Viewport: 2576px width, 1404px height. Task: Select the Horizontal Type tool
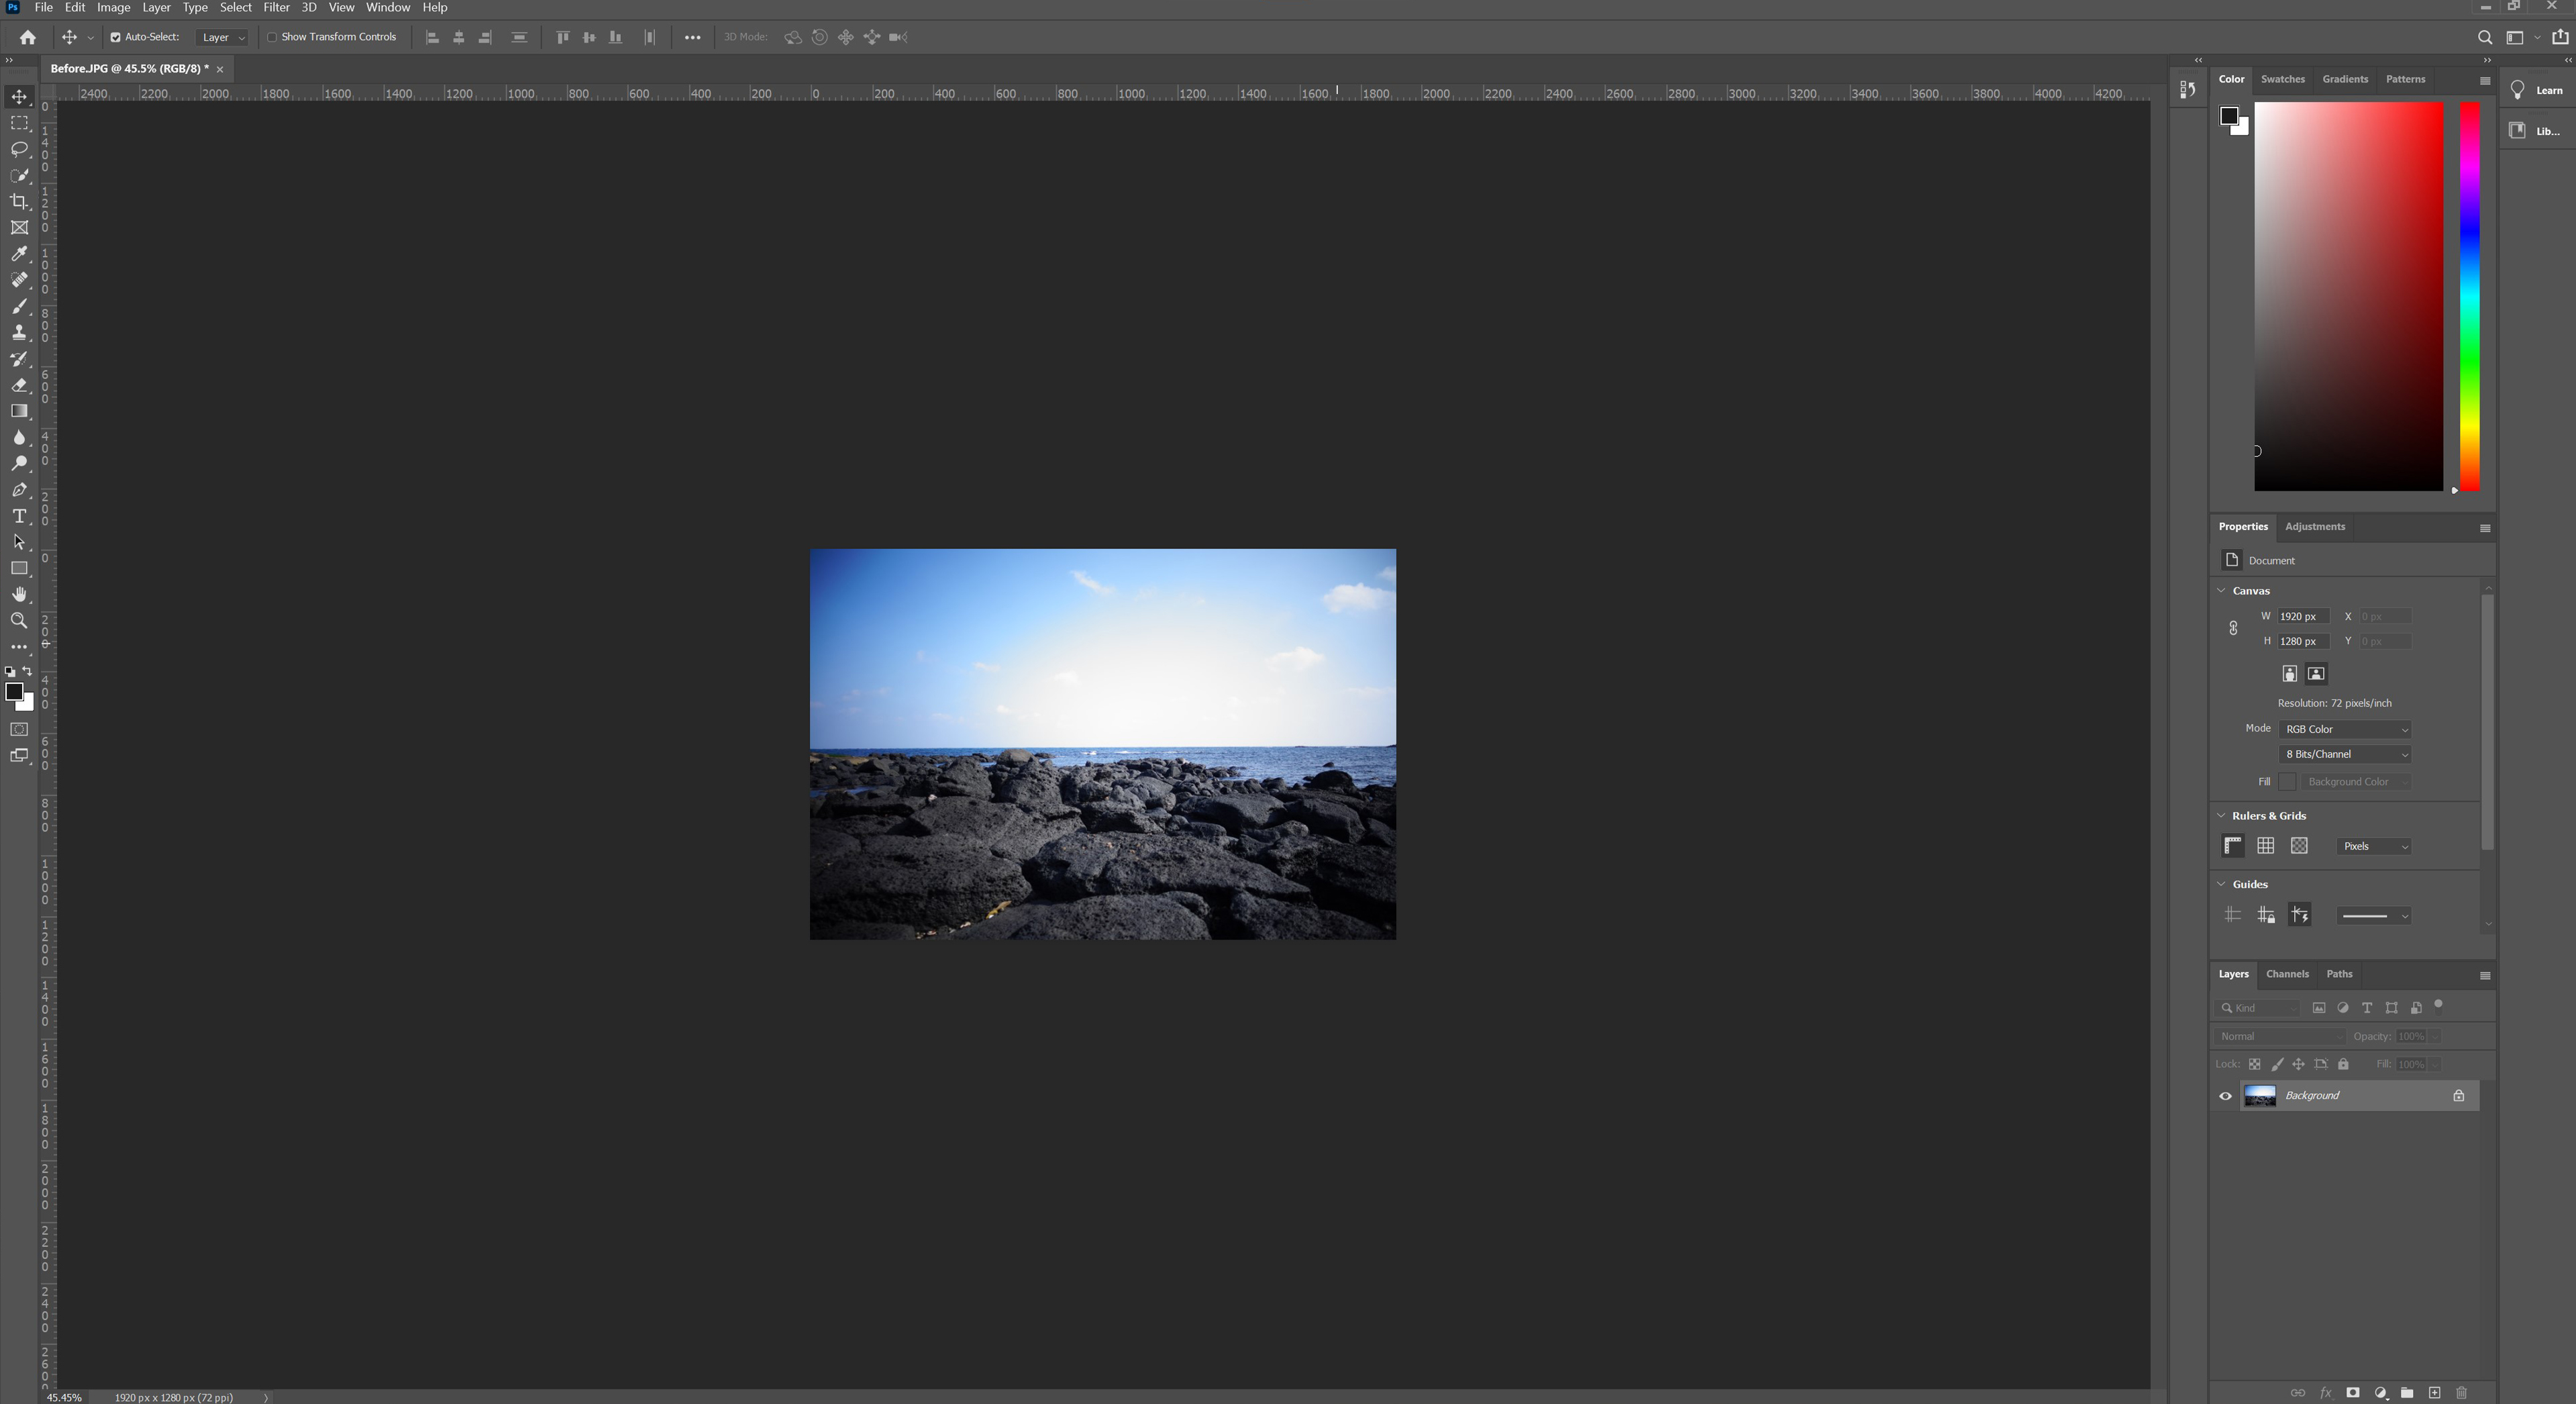(19, 516)
